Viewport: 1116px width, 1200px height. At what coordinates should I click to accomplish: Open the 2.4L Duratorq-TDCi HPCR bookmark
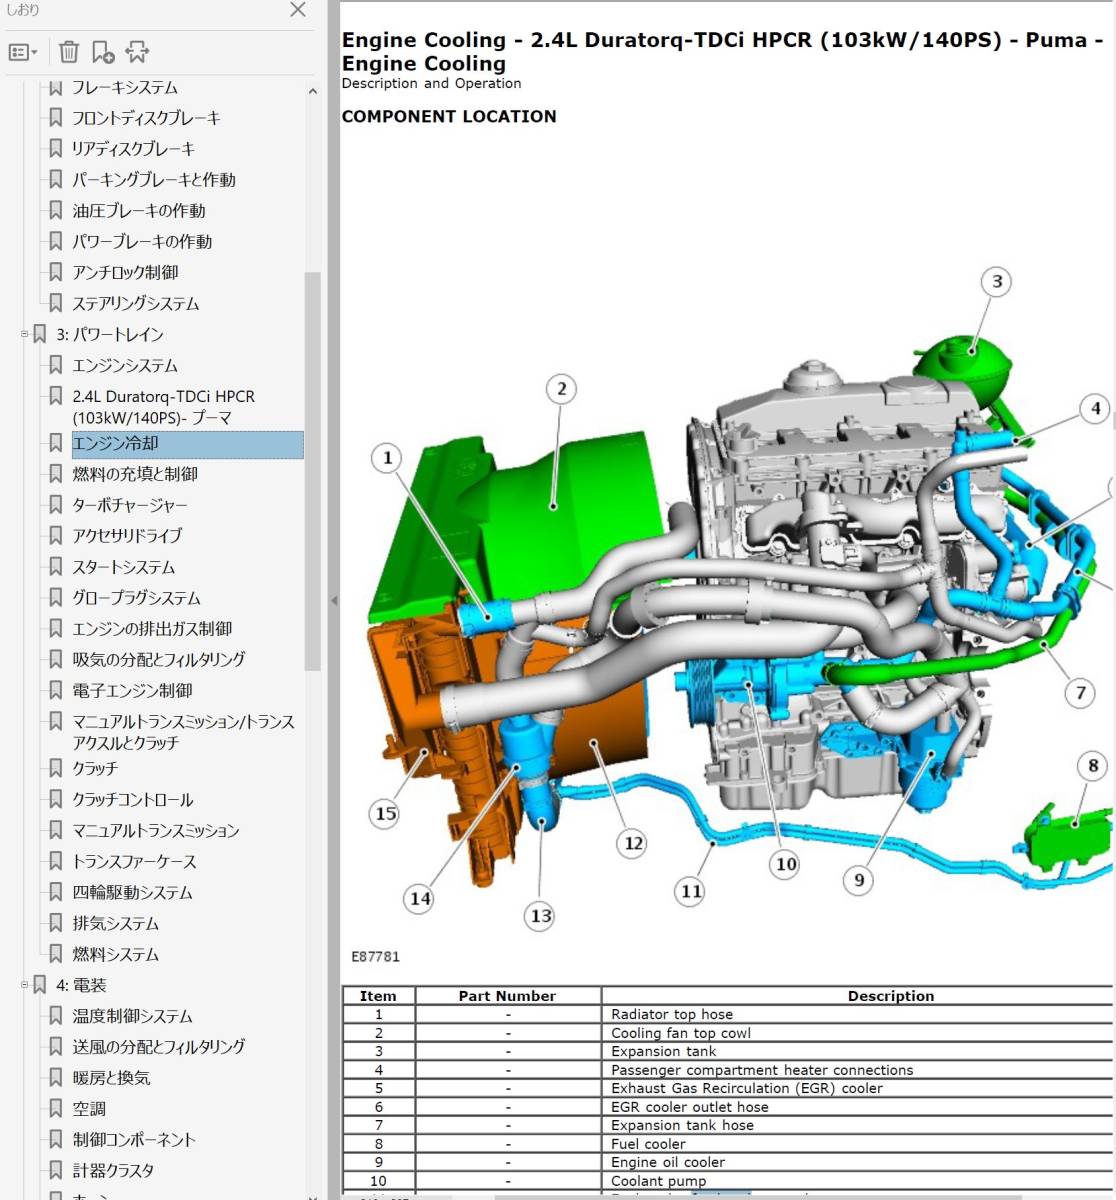click(x=163, y=407)
